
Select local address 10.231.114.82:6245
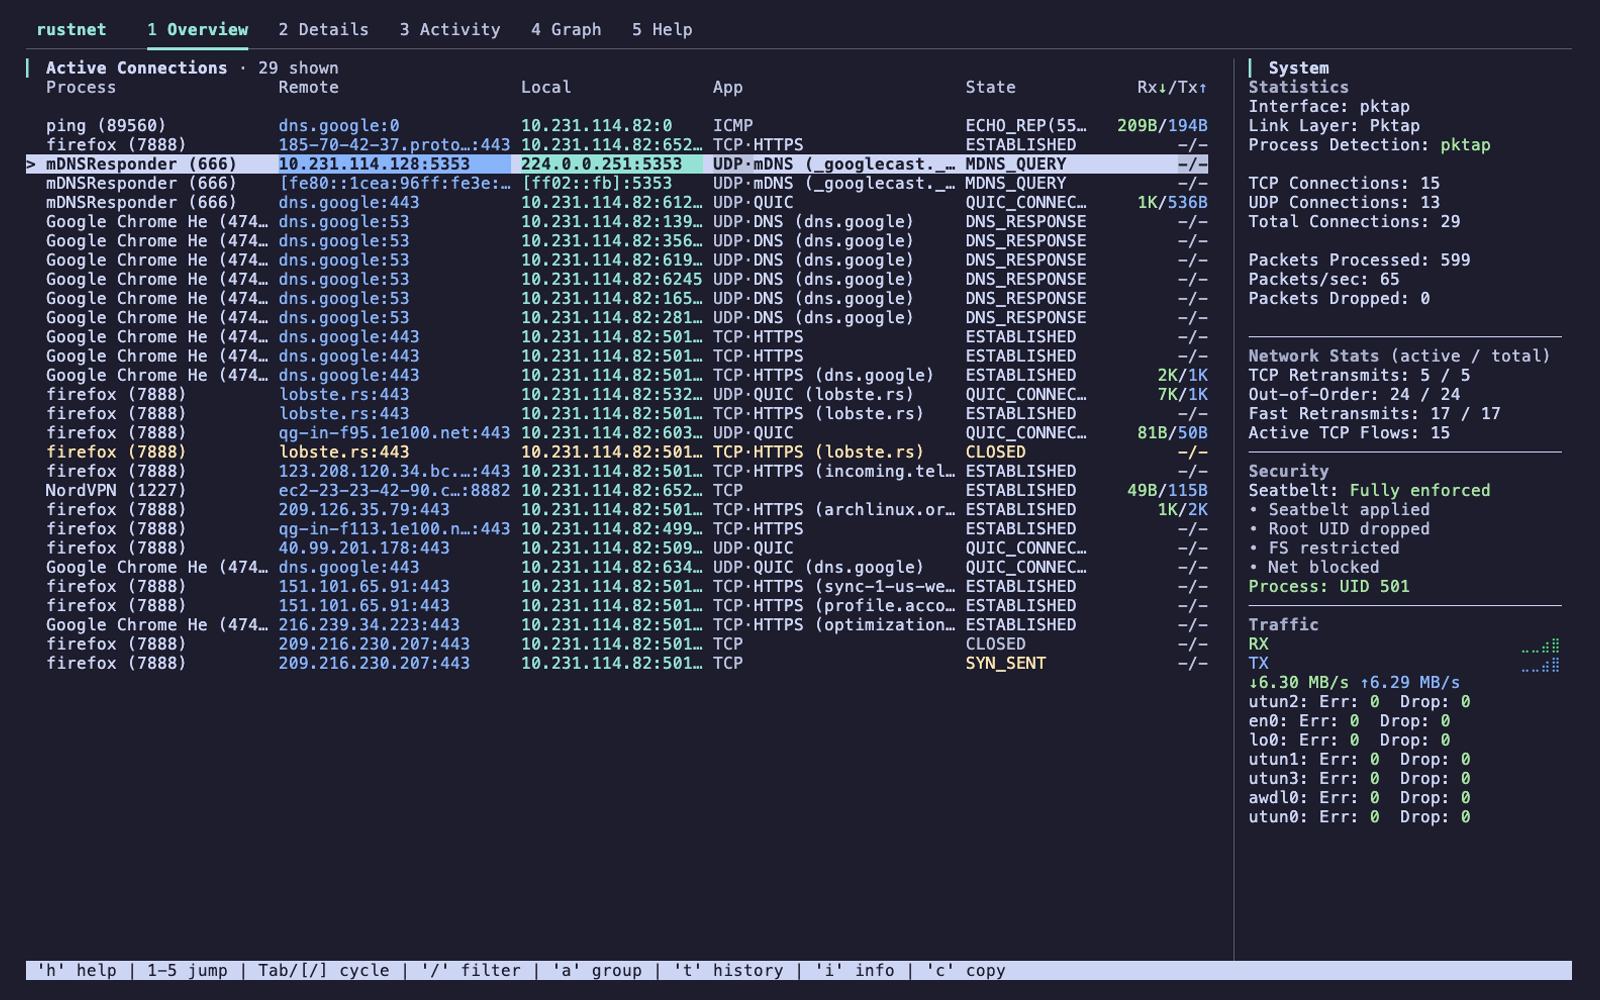click(611, 279)
